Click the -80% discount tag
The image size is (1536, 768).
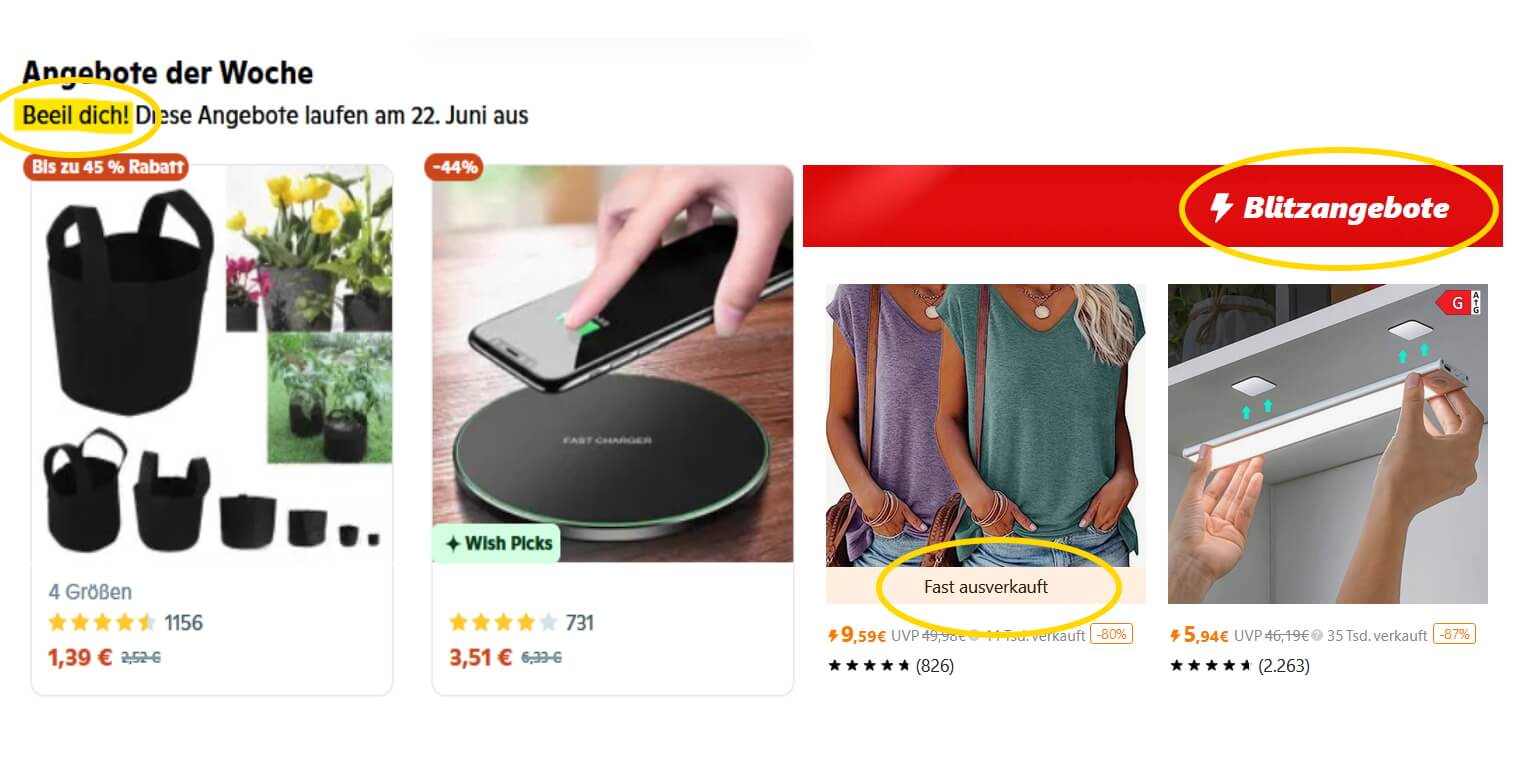point(1111,634)
